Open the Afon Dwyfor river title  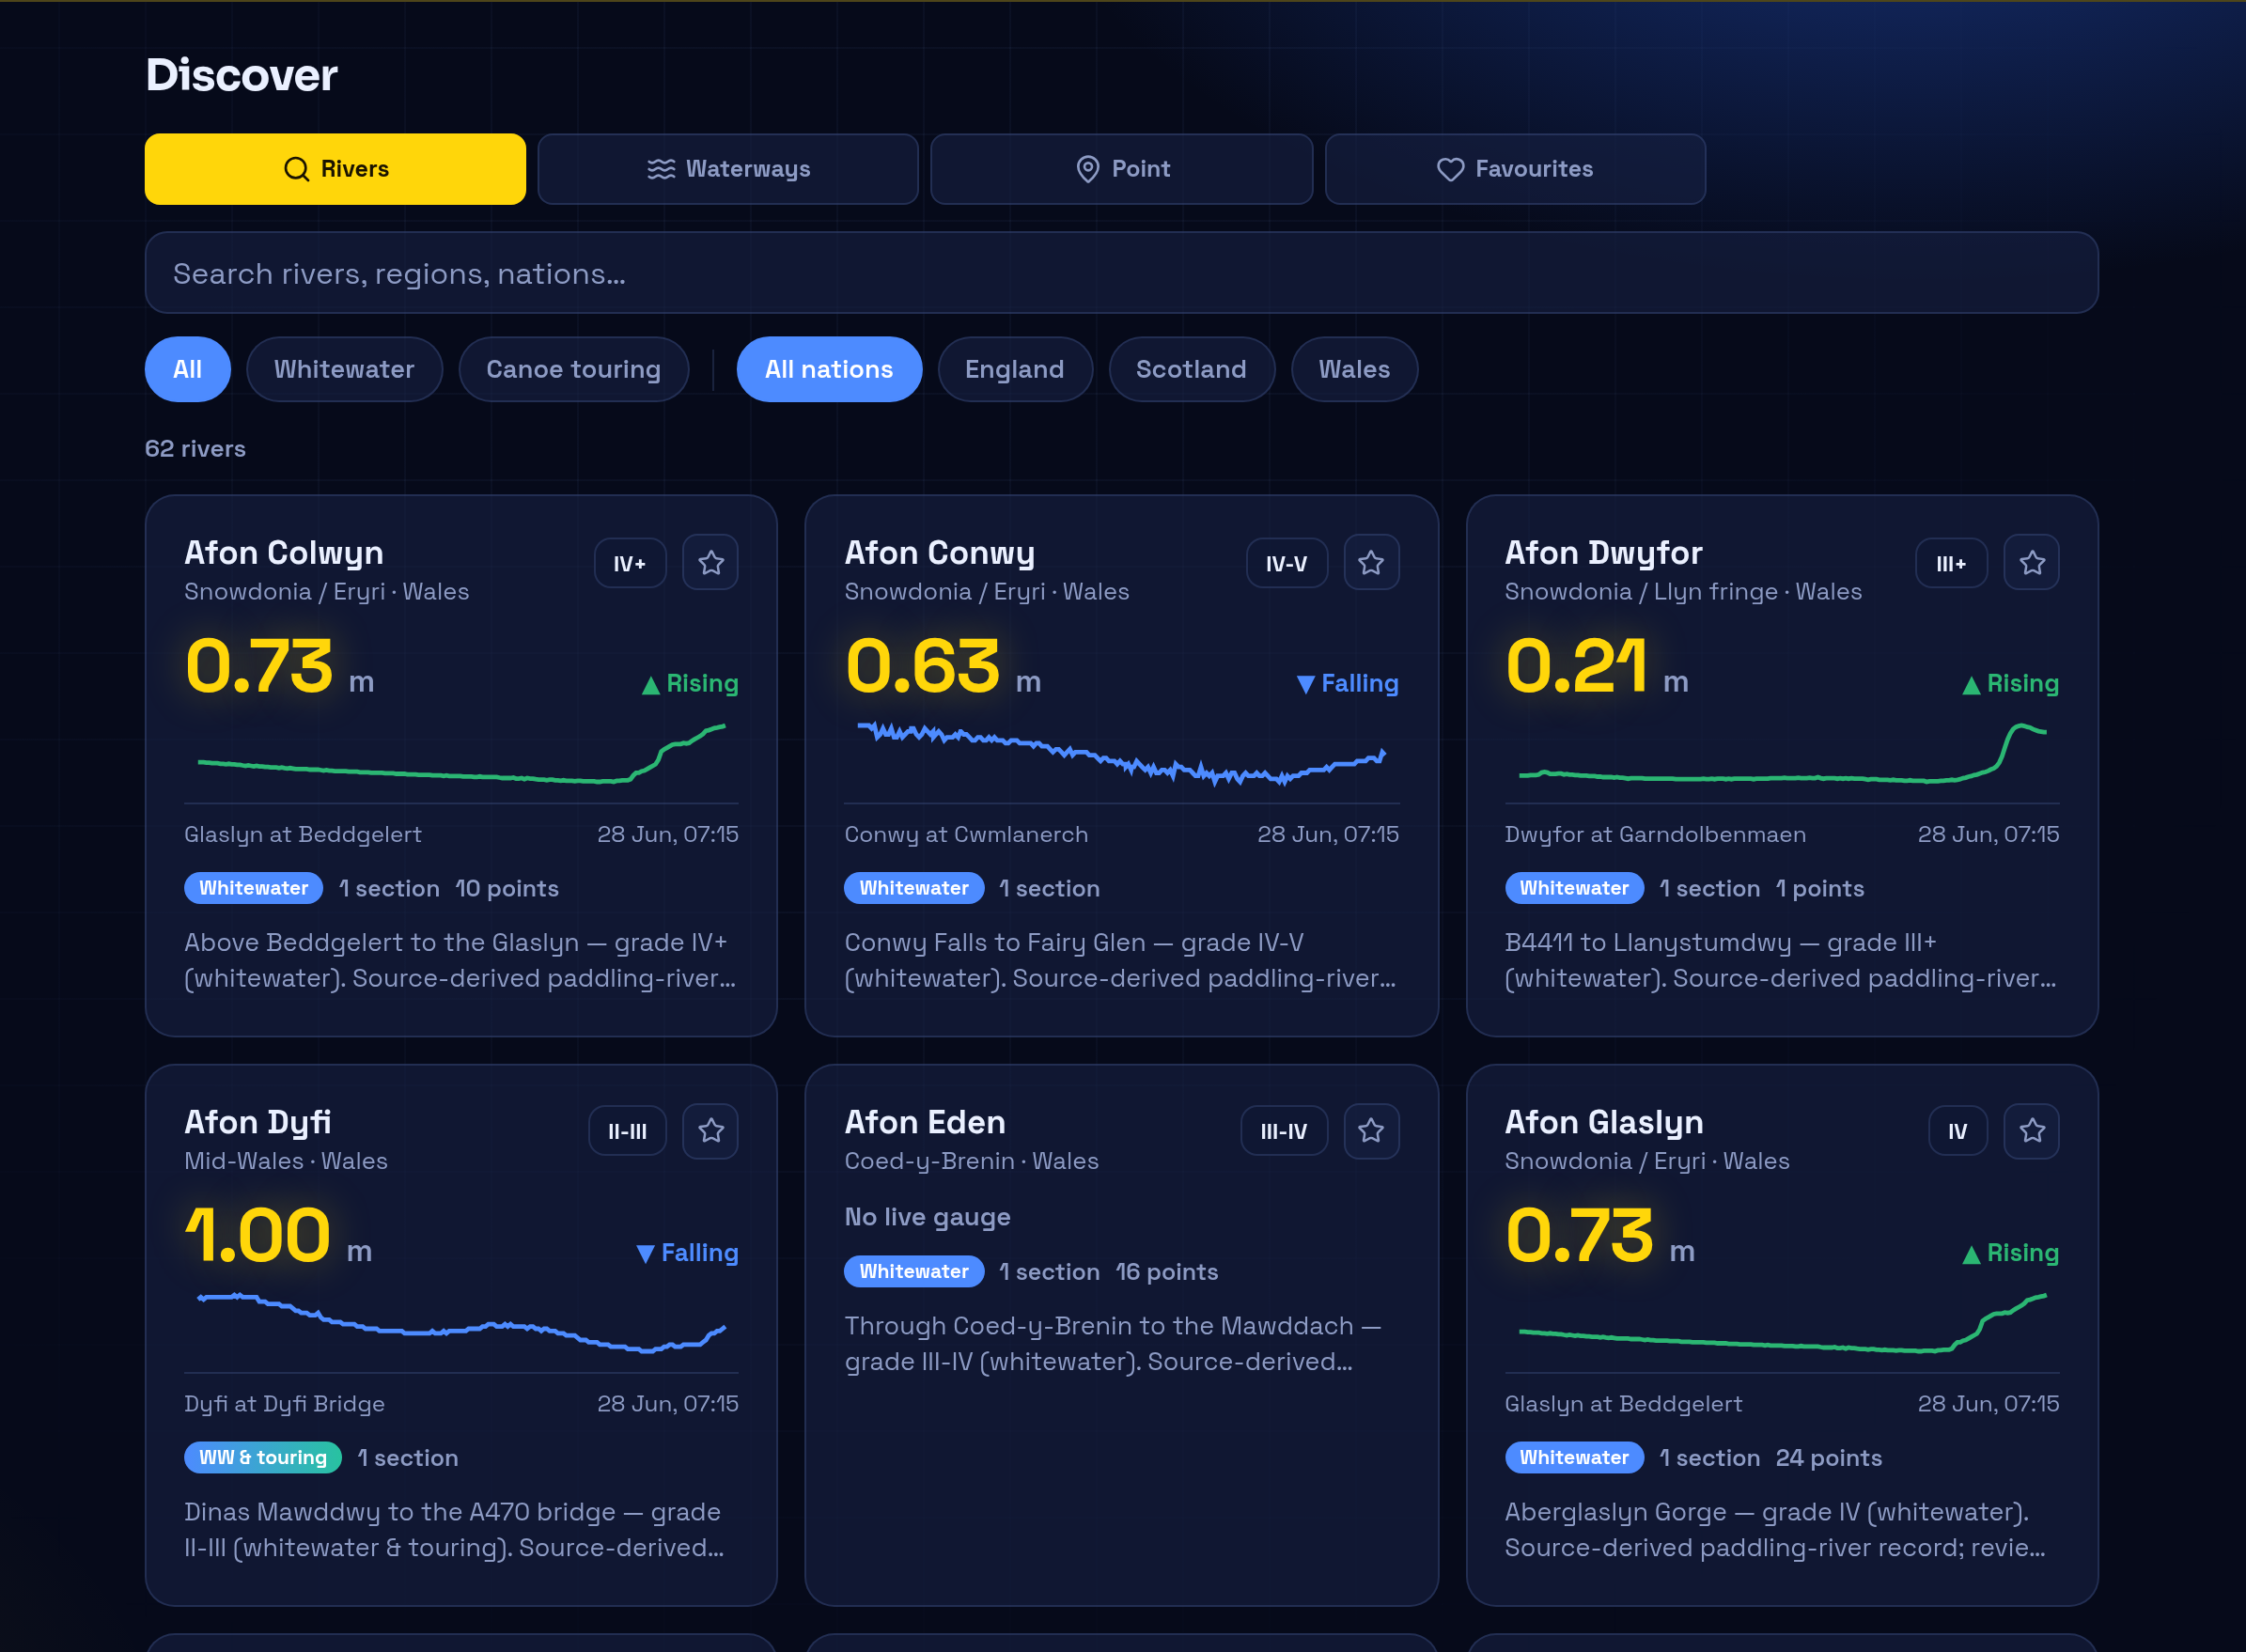pos(1603,553)
